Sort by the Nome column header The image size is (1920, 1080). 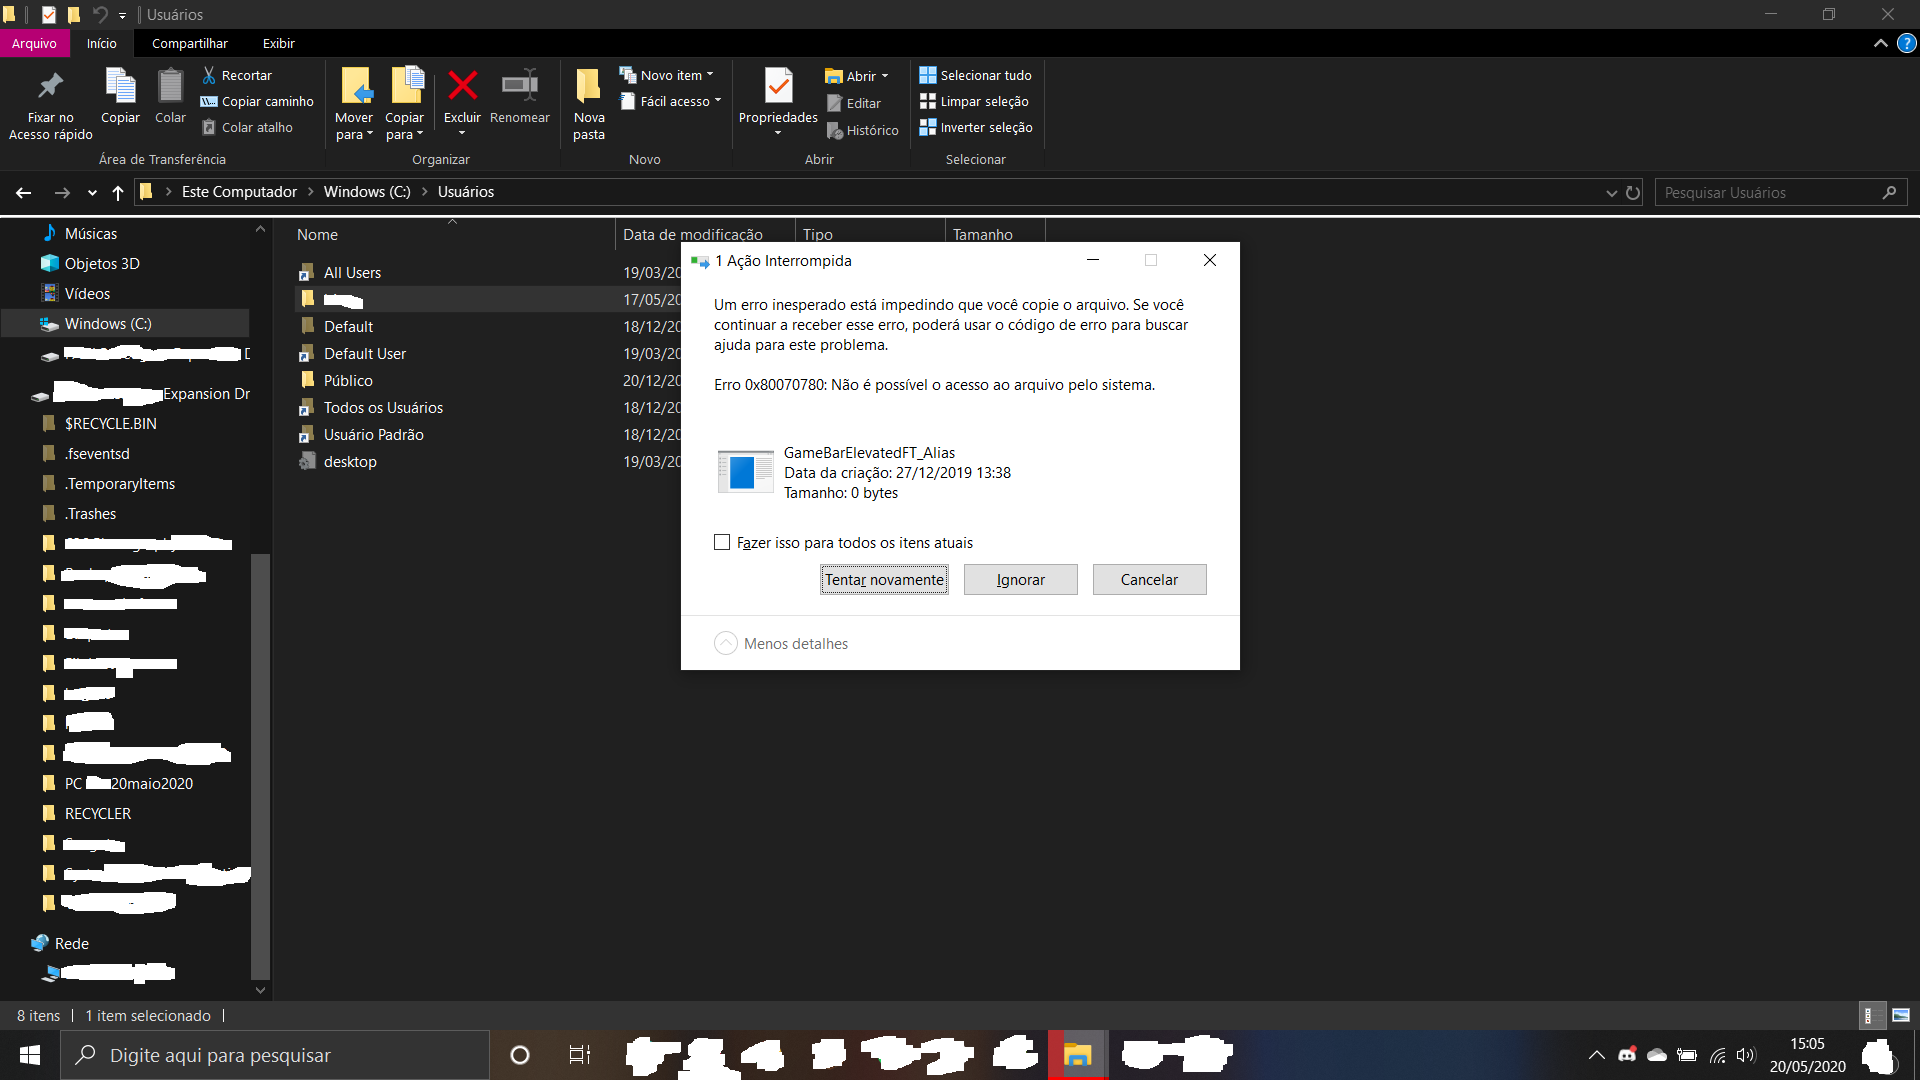pos(317,234)
